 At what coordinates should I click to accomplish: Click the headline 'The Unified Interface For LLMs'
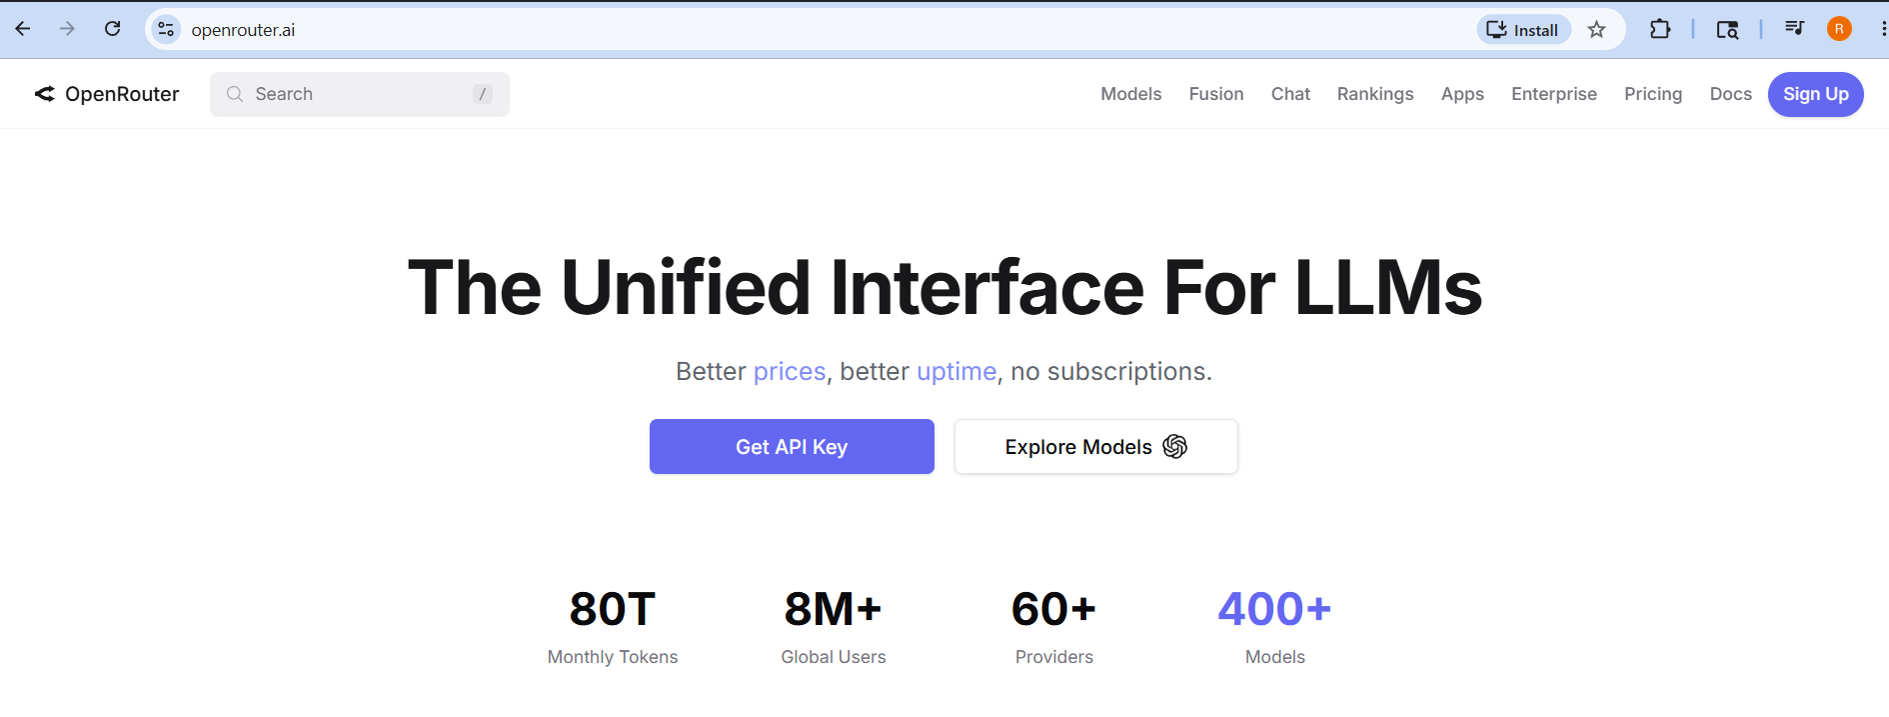click(944, 288)
